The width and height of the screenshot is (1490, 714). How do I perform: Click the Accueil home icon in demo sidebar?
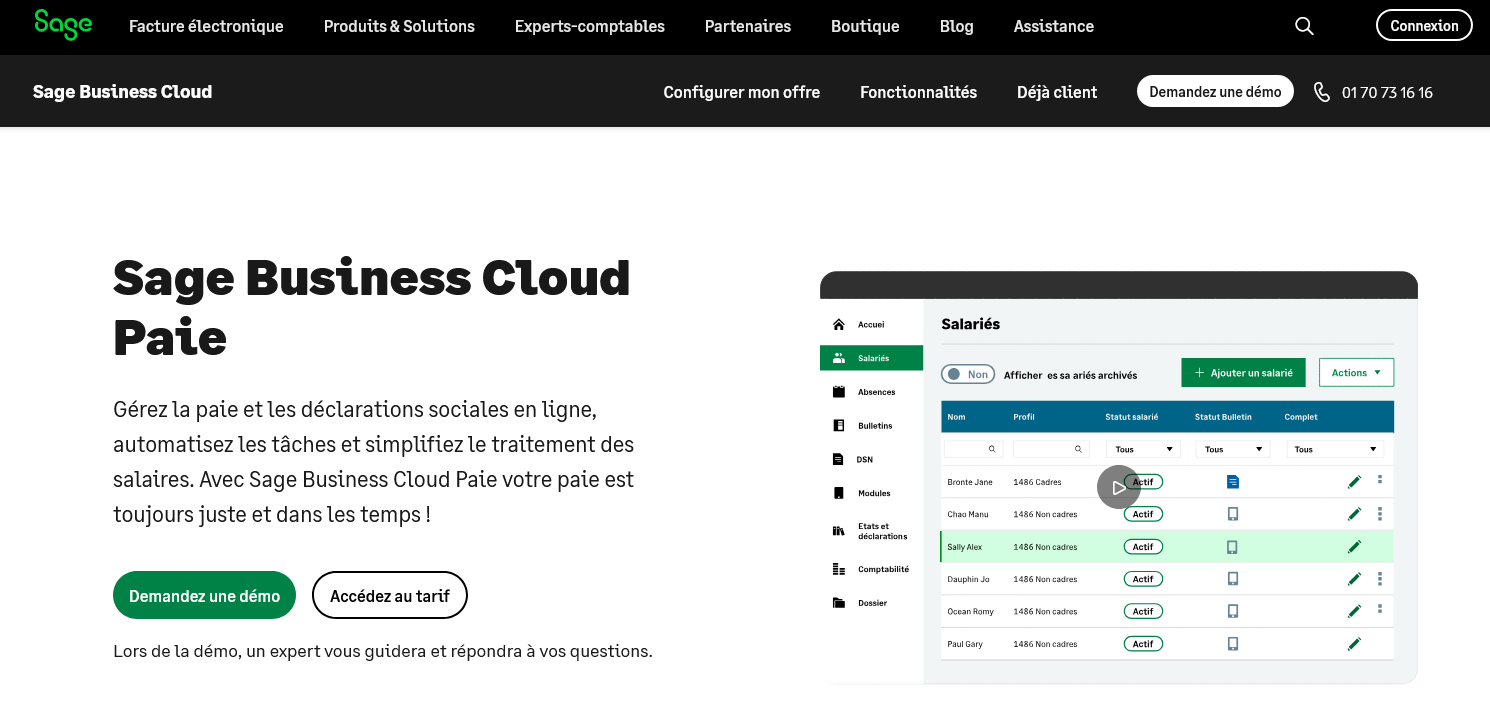coord(839,325)
